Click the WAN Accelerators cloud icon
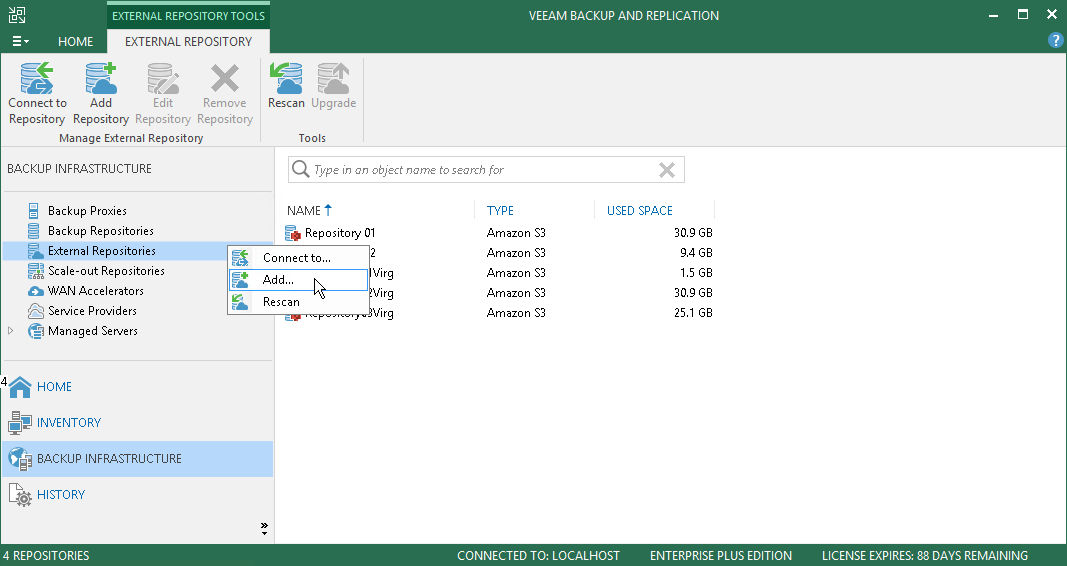 coord(35,291)
